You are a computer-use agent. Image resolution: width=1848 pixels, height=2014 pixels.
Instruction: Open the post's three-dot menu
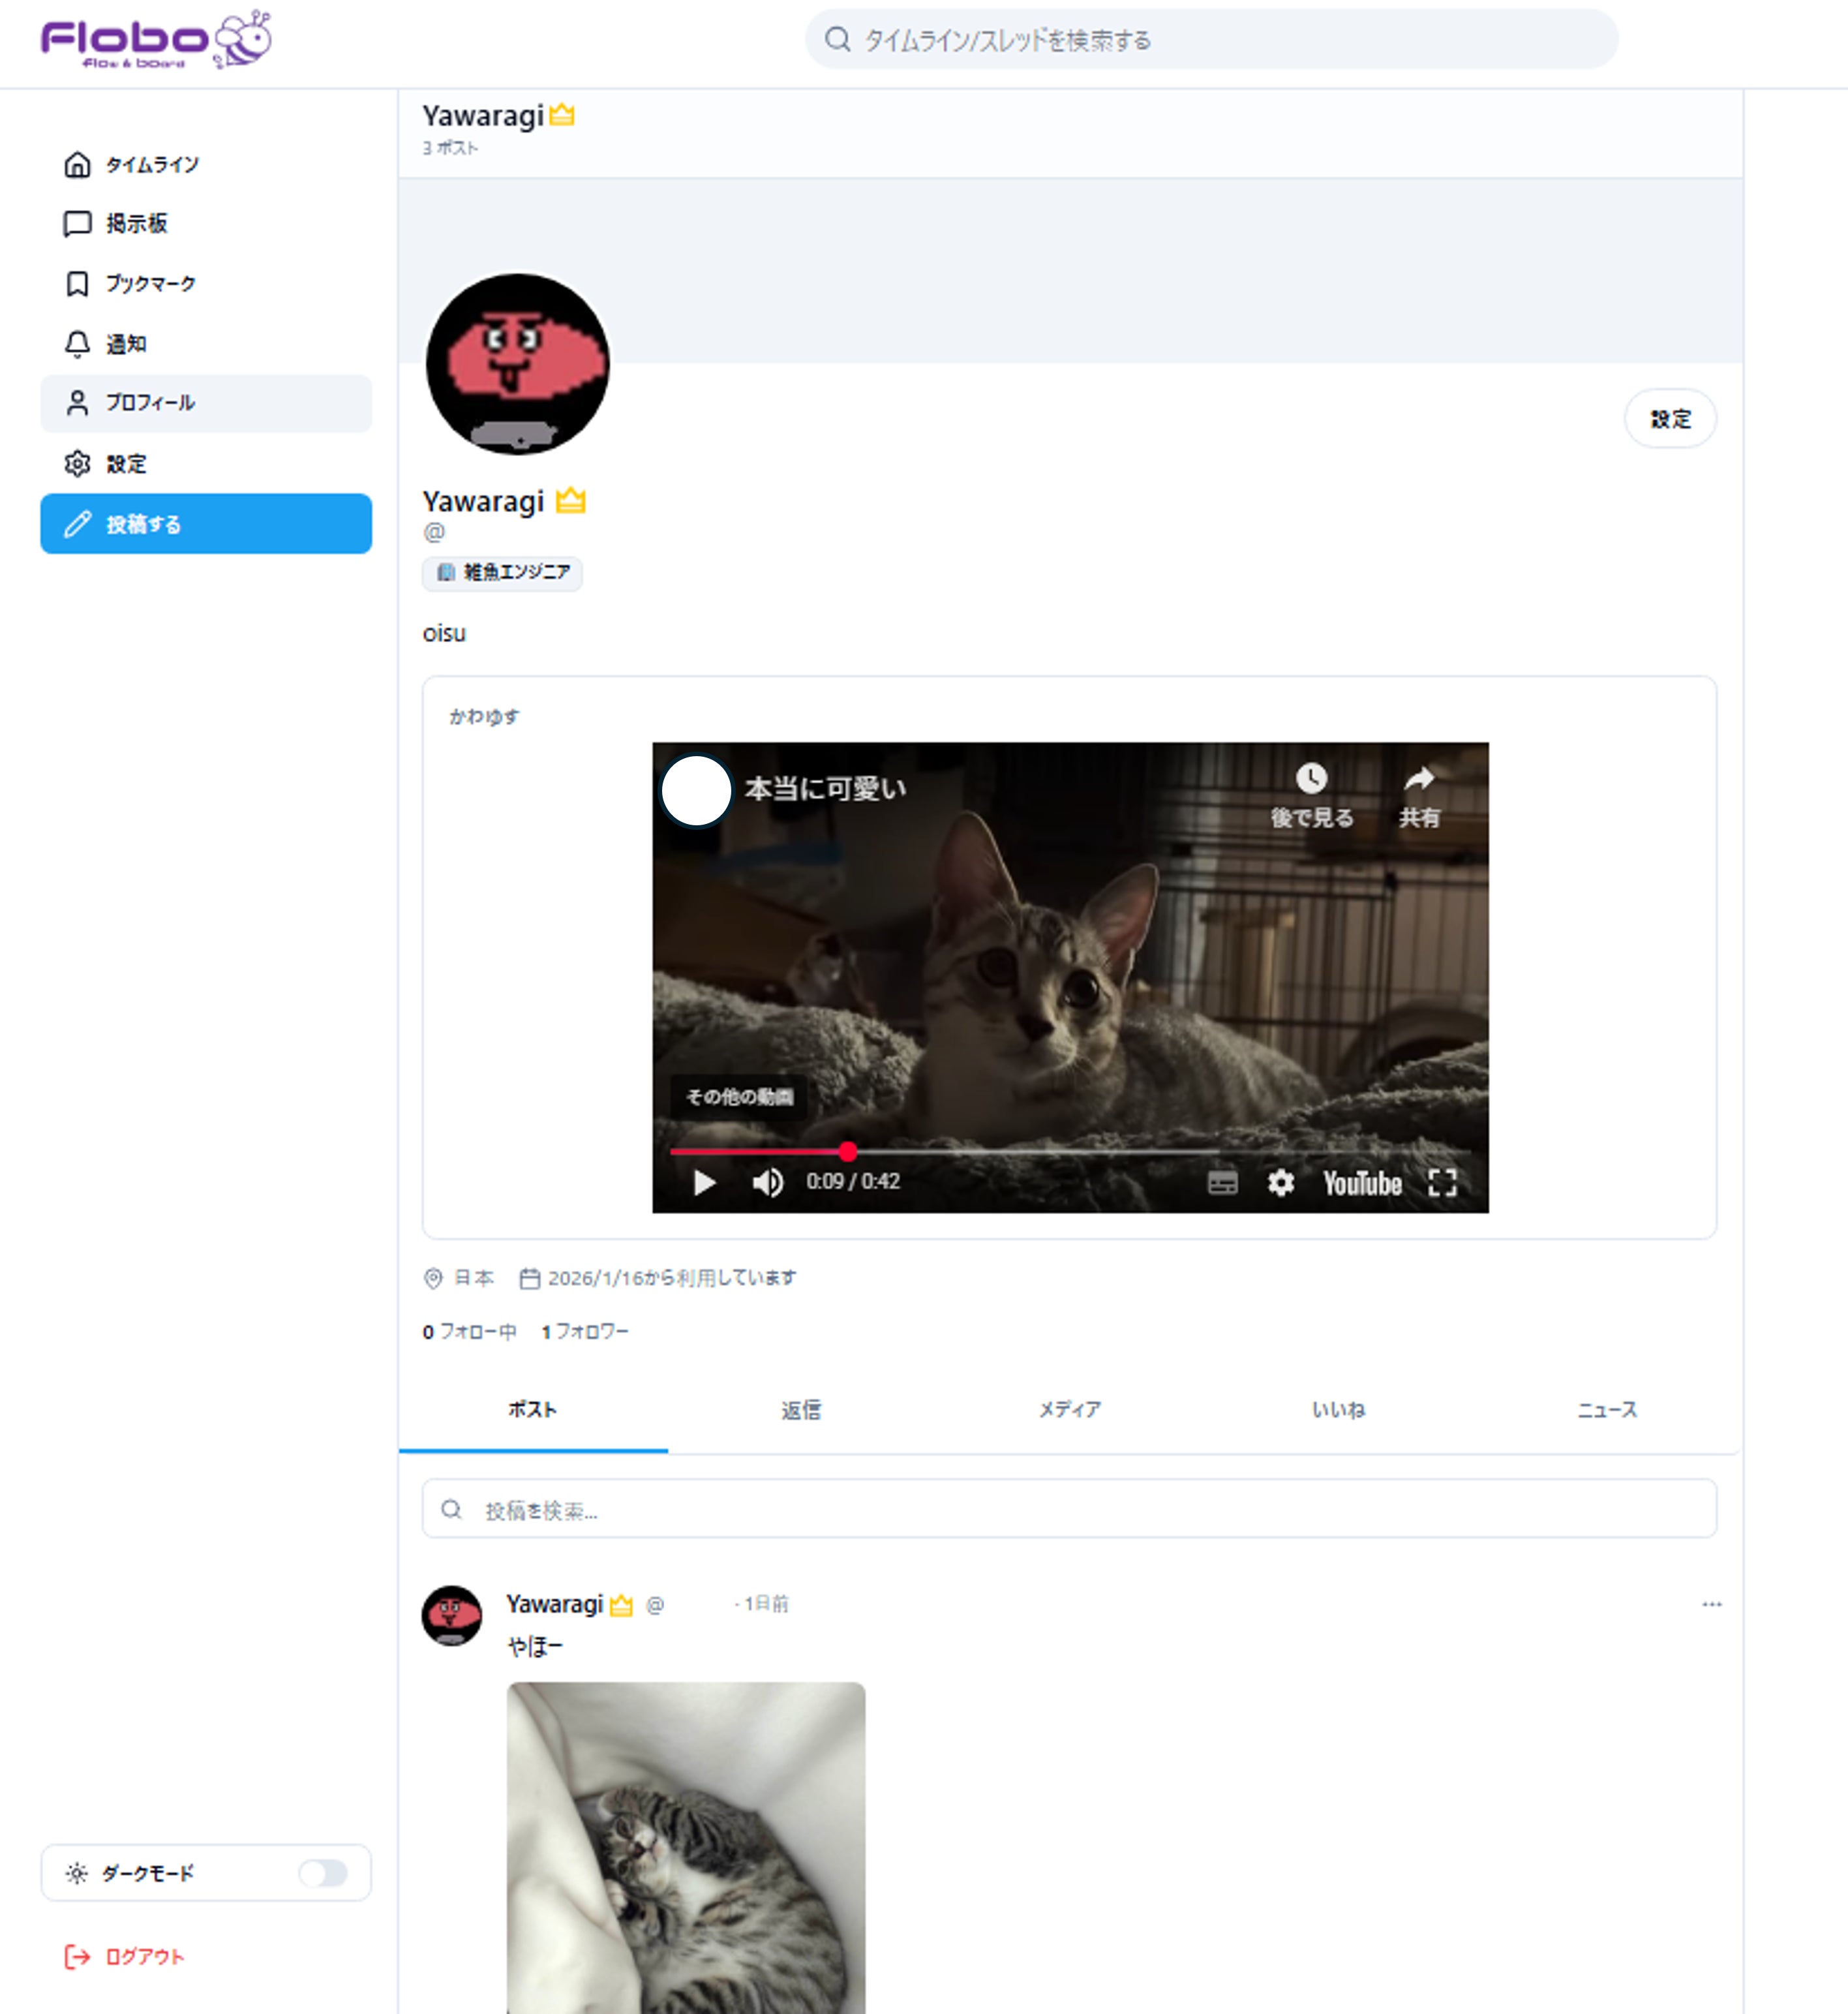pos(1711,1604)
